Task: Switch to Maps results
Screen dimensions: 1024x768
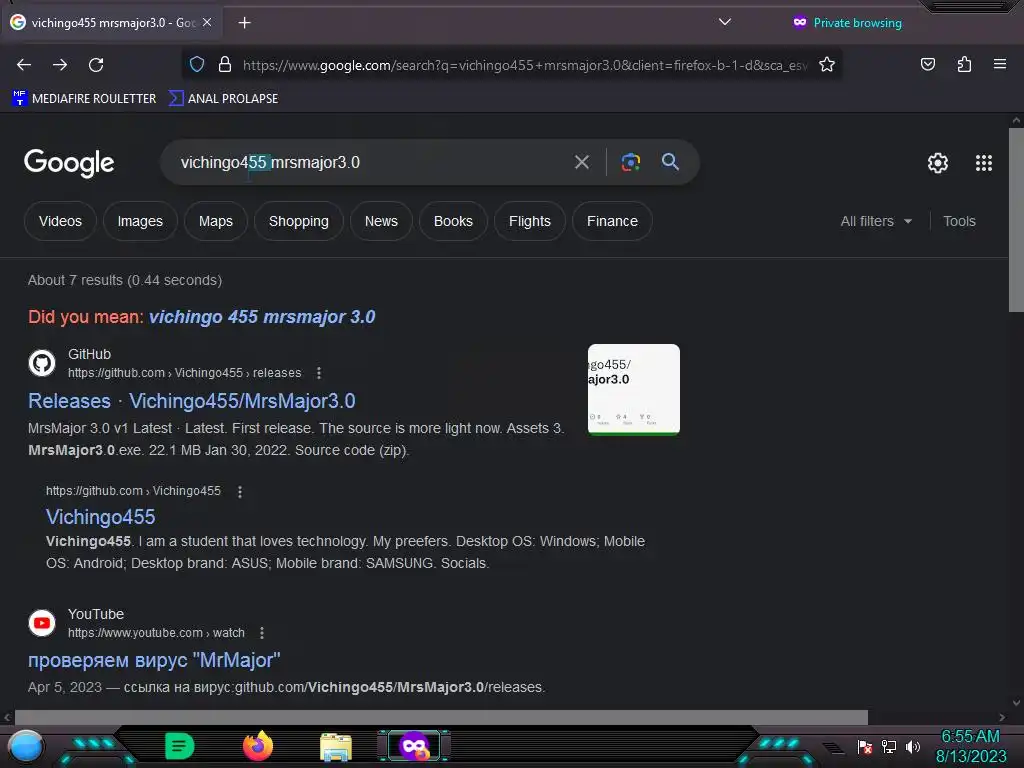Action: 216,221
